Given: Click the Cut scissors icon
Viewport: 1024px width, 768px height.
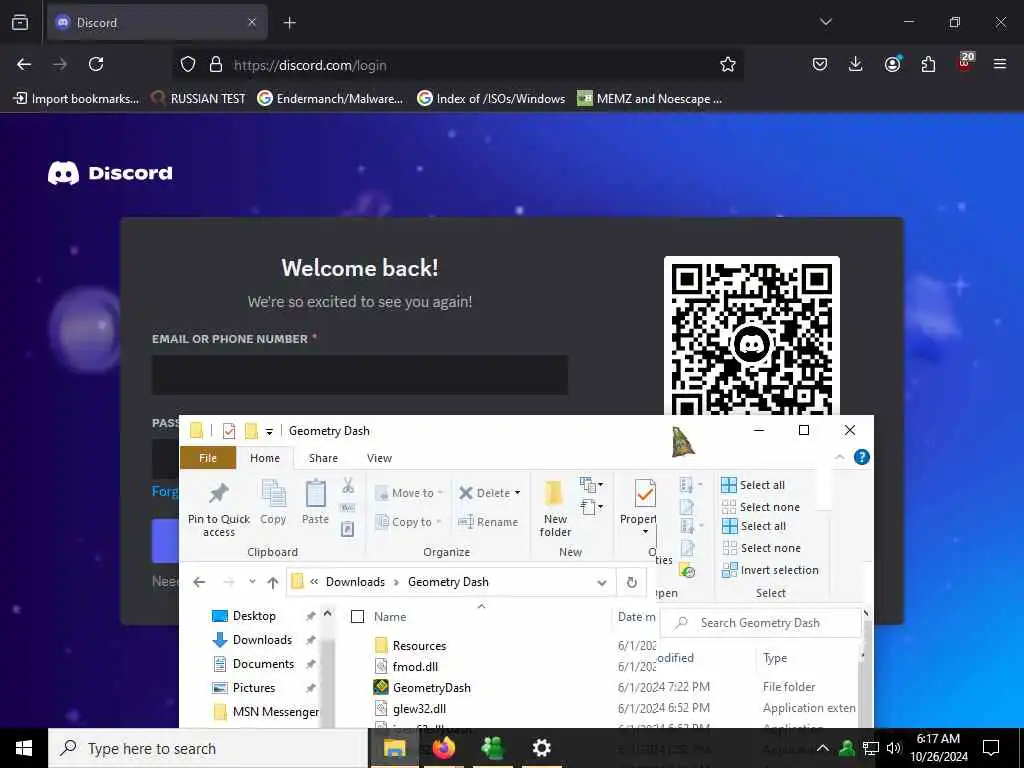Looking at the screenshot, I should tap(348, 485).
